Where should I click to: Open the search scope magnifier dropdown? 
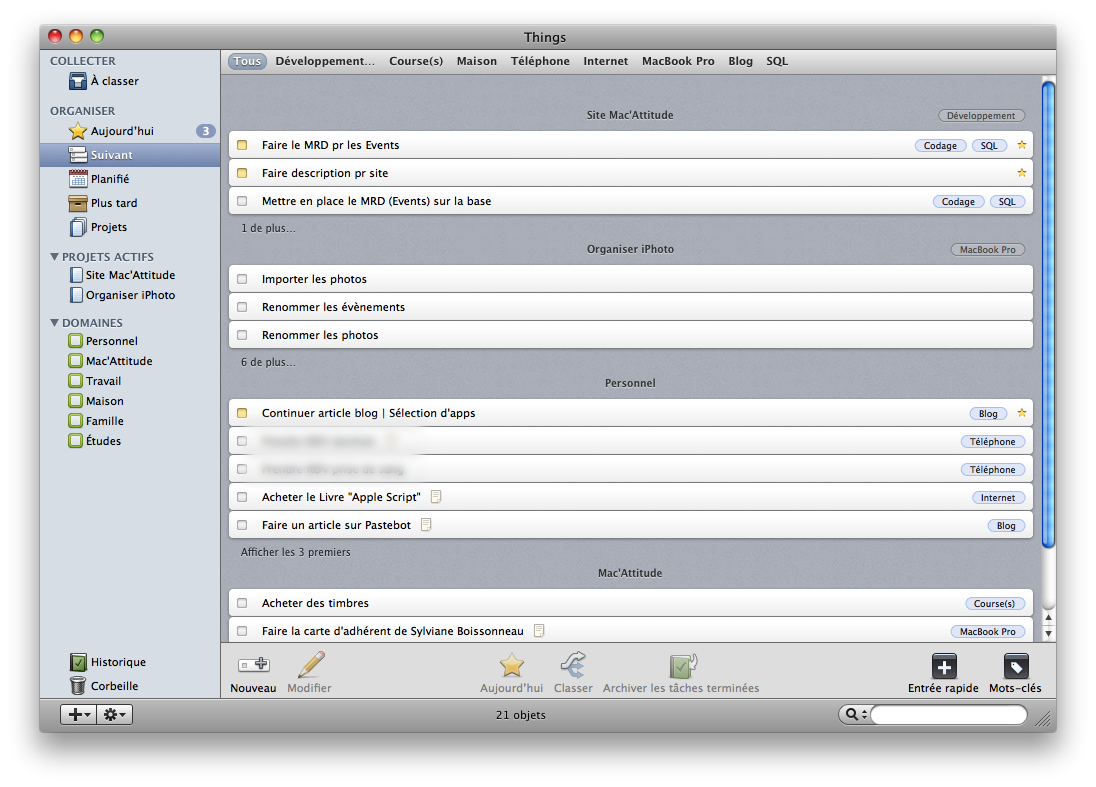856,714
